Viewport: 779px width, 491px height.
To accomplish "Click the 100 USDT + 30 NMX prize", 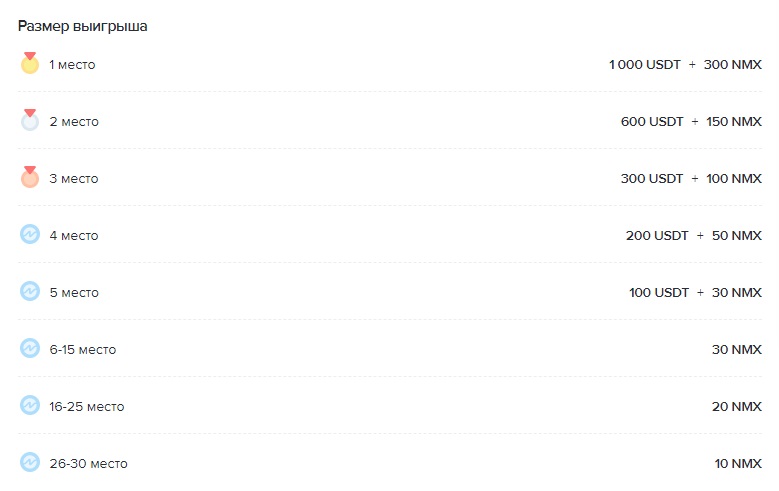I will click(x=695, y=293).
